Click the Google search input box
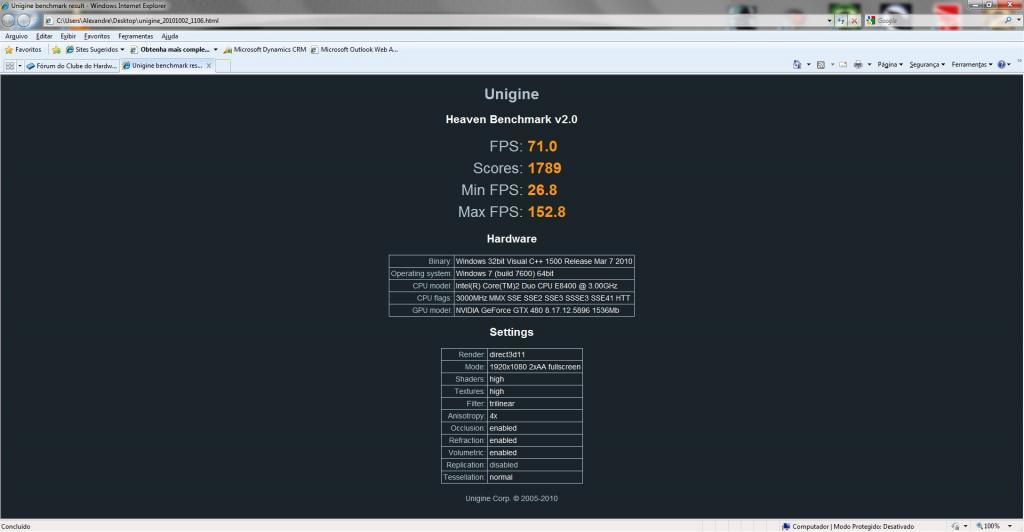1024x532 pixels. pos(938,20)
